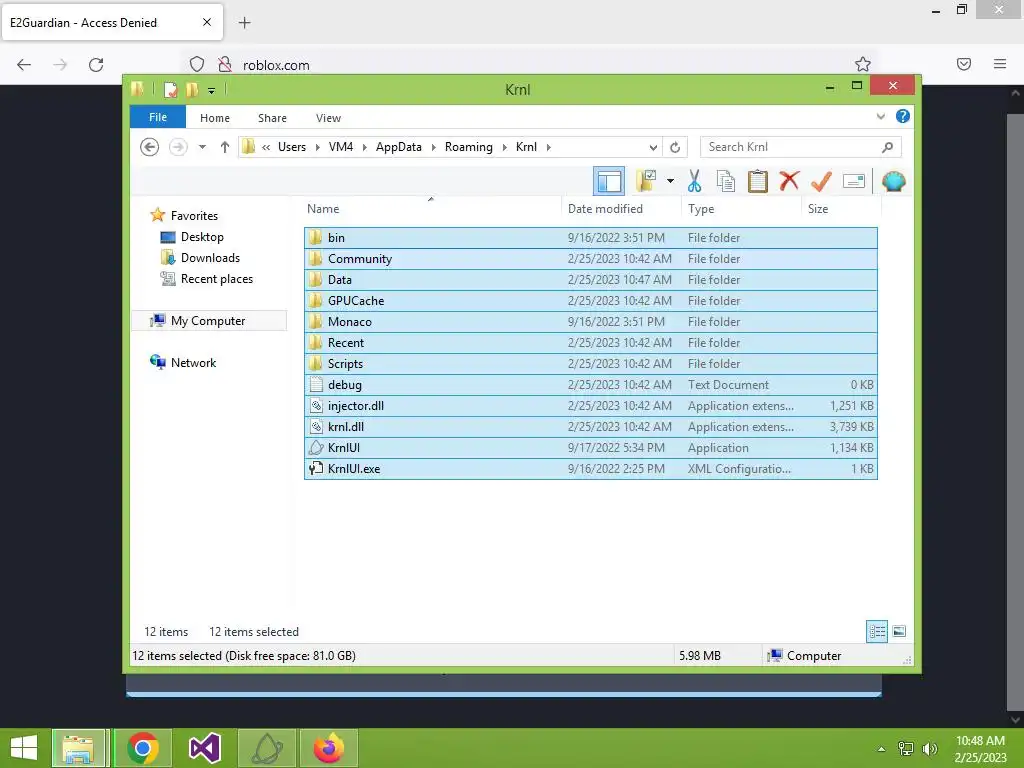
Task: Open recent locations dropdown arrow
Action: [x=202, y=147]
